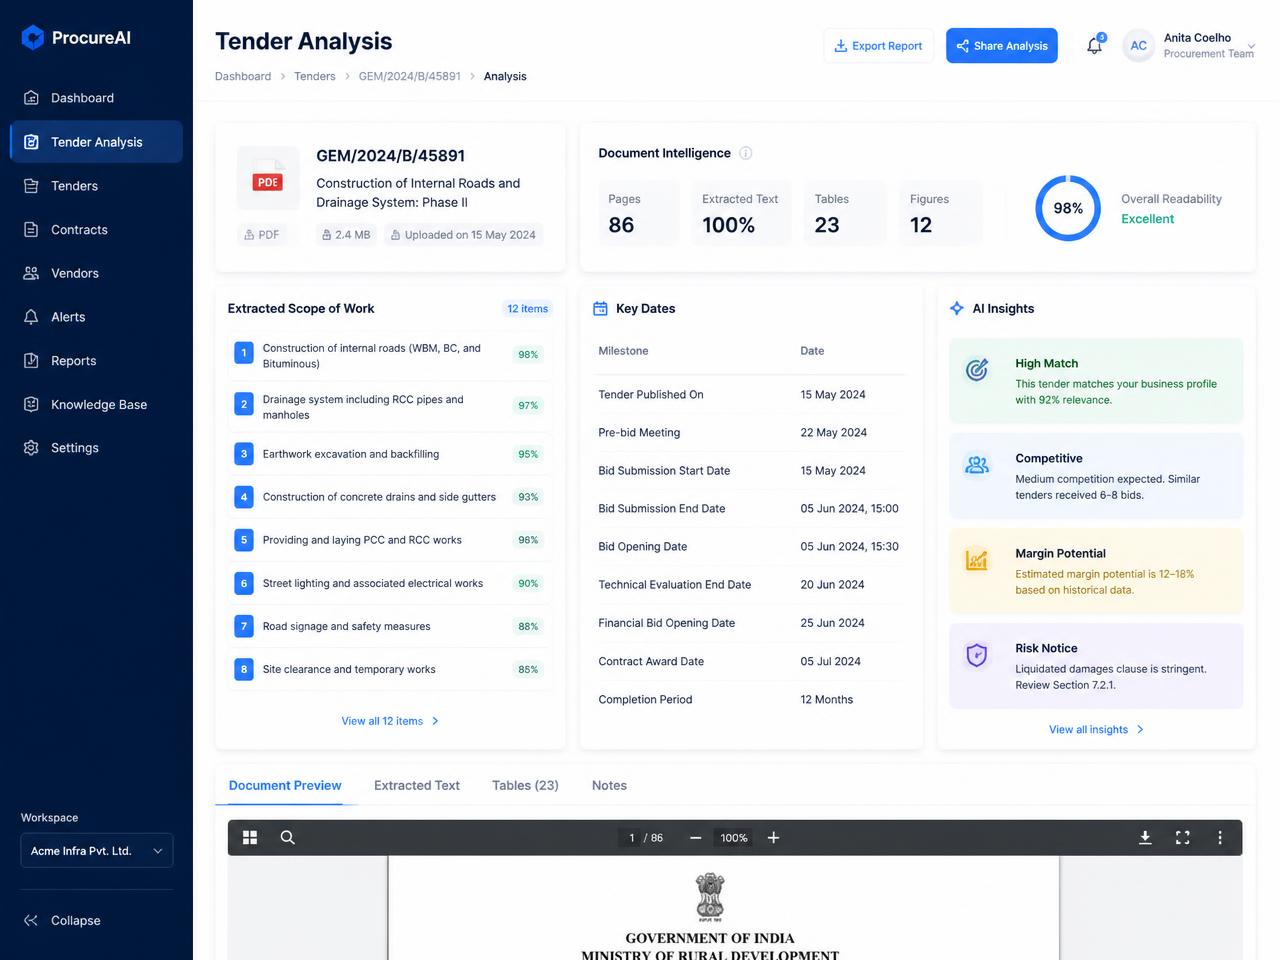Search within the document preview
The height and width of the screenshot is (960, 1280).
coord(288,838)
